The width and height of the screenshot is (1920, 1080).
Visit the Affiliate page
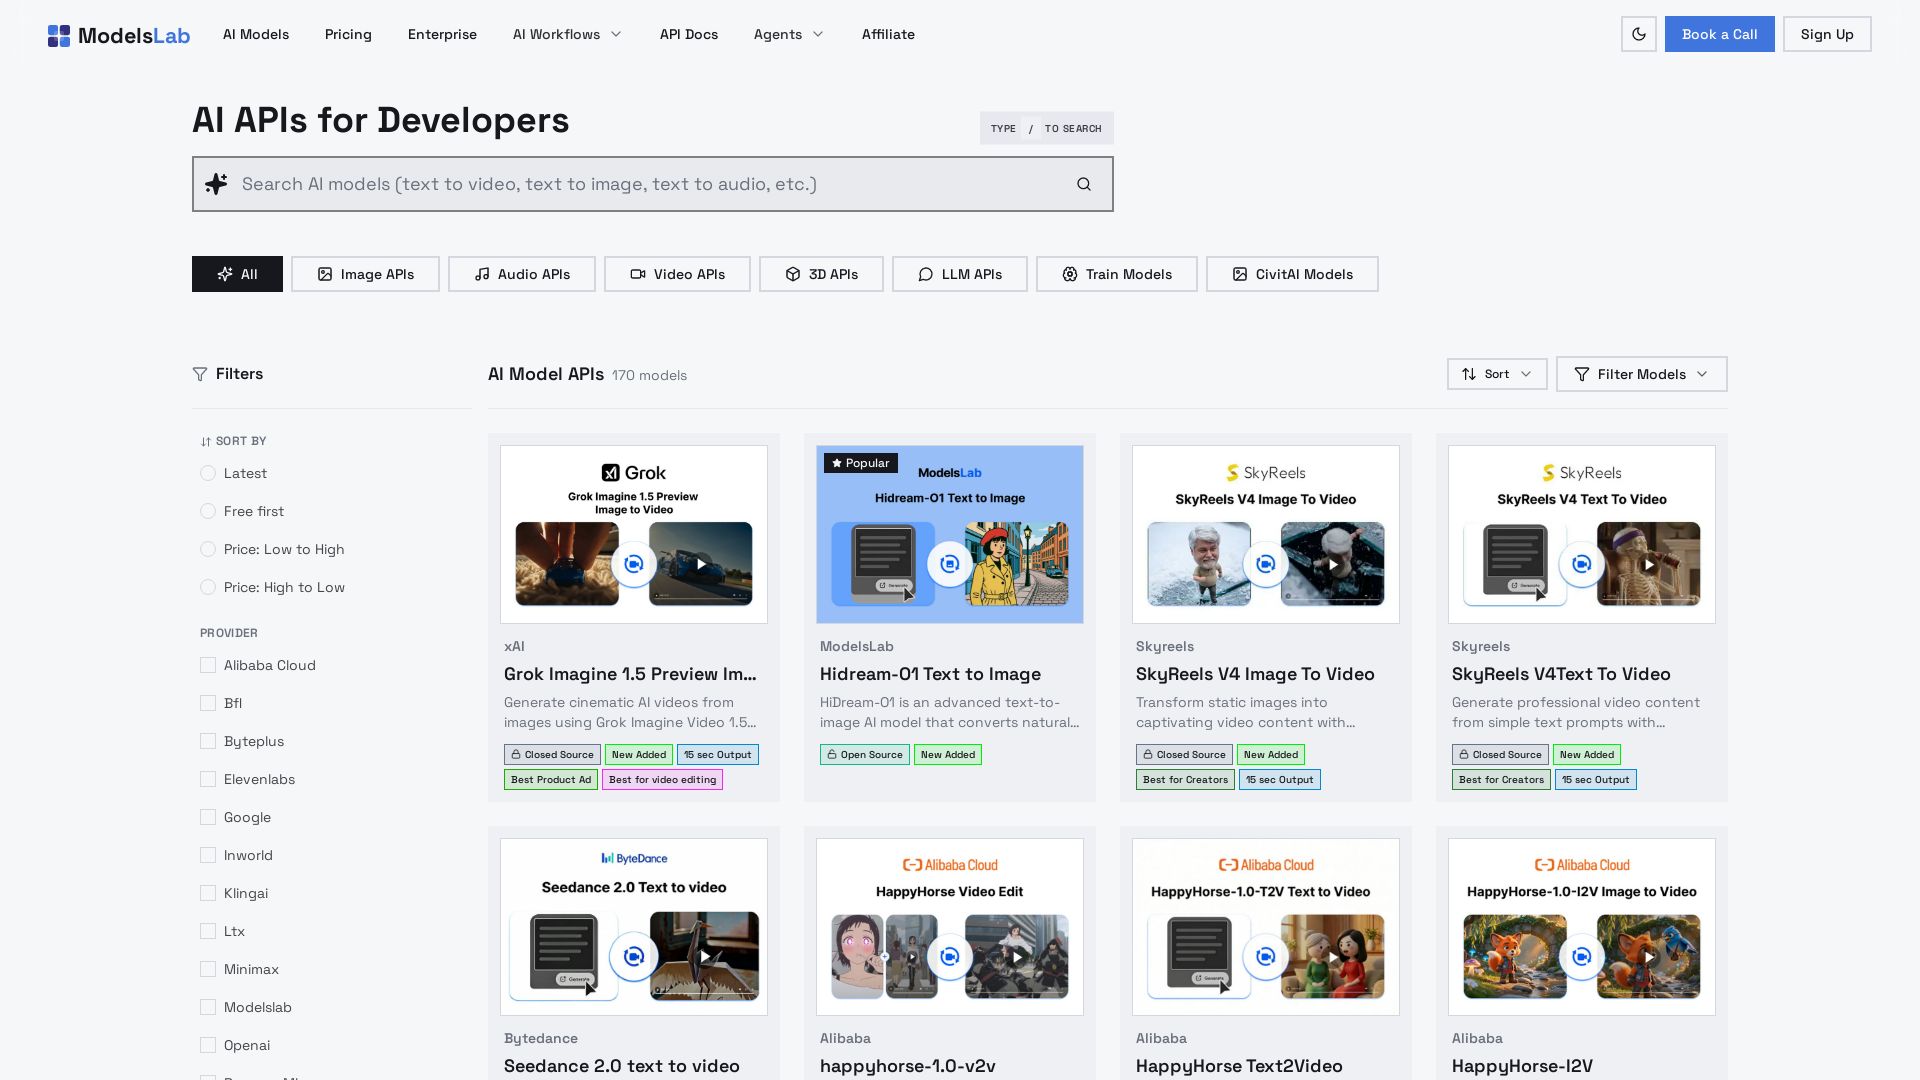pos(888,34)
